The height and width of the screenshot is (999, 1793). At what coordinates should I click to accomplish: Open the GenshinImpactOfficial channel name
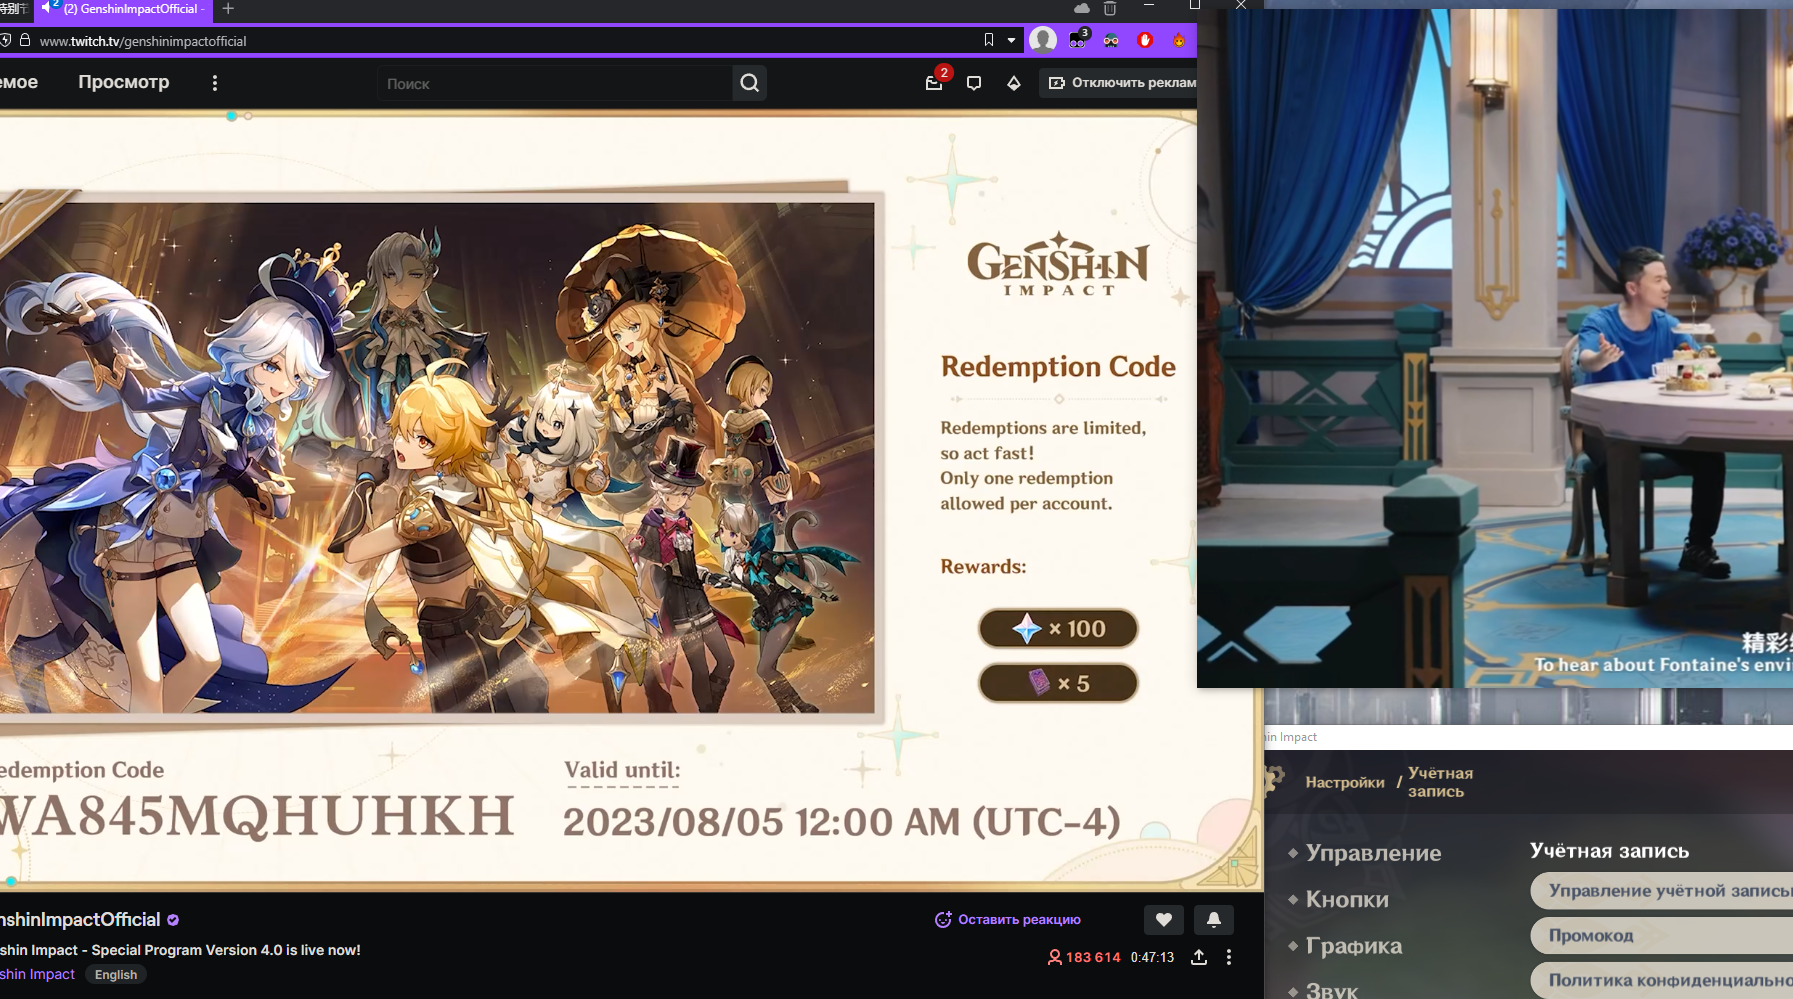(x=80, y=920)
